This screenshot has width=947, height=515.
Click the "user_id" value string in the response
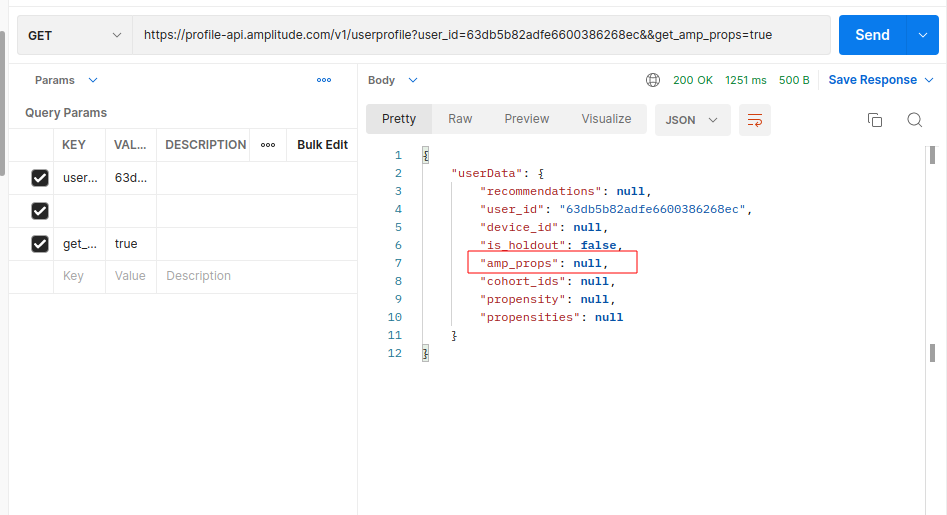(652, 210)
